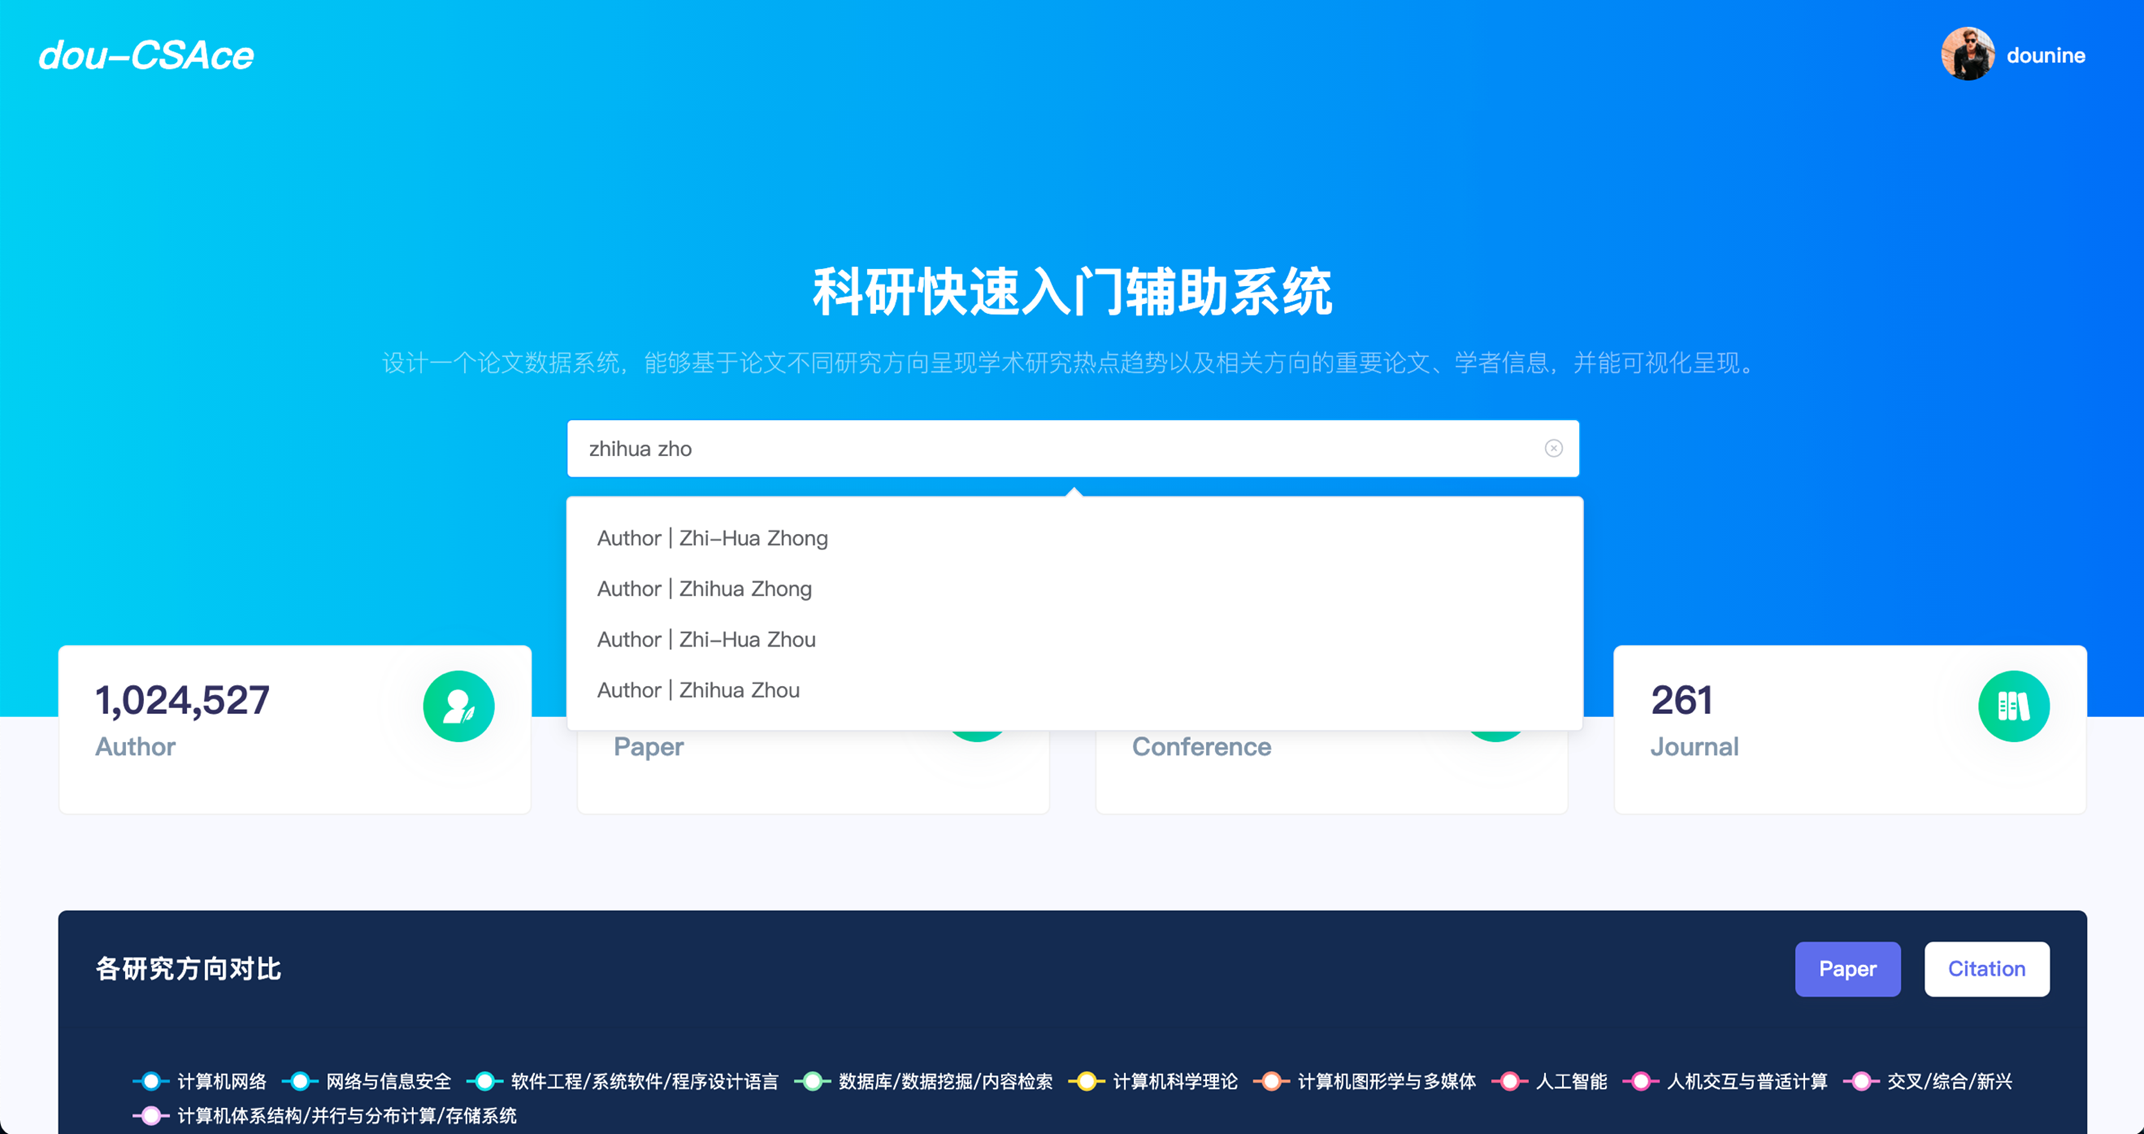This screenshot has height=1134, width=2144.
Task: Toggle 计算机网络 legend marker
Action: point(151,1081)
